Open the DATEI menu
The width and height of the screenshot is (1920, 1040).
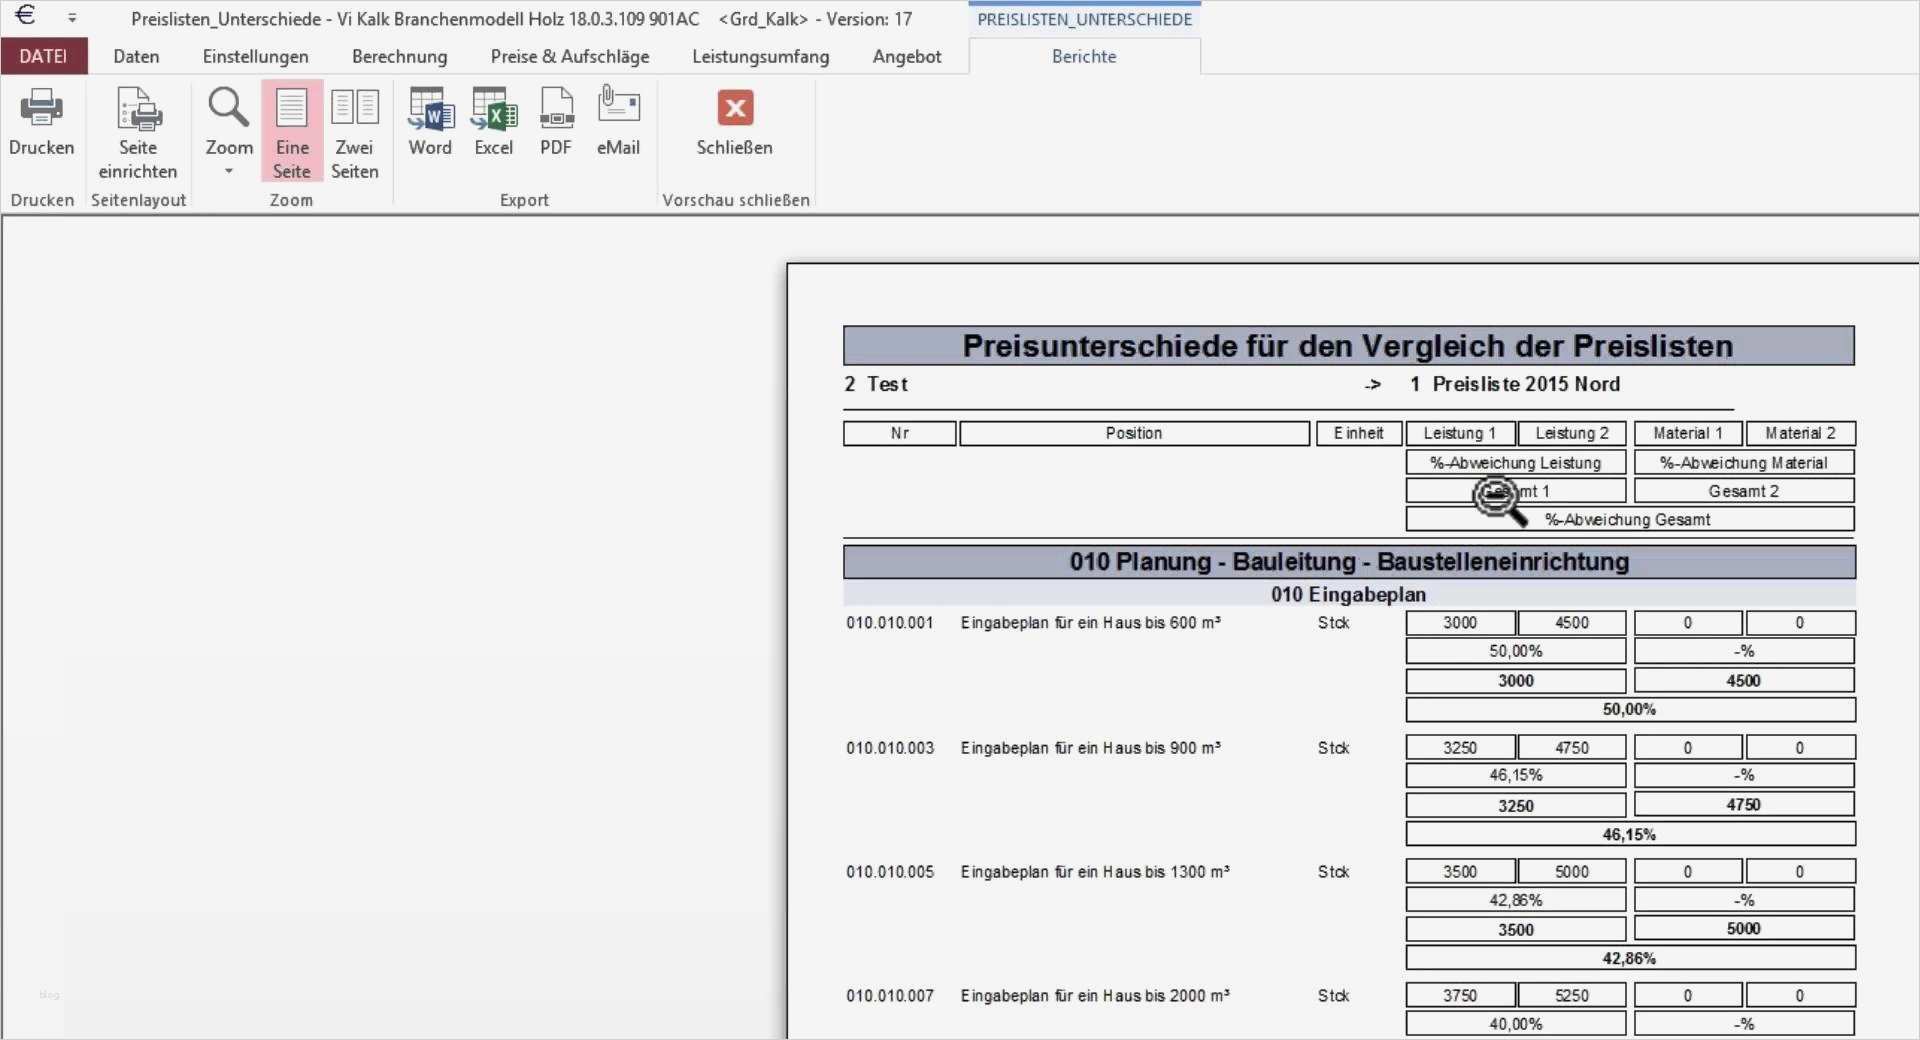tap(44, 56)
